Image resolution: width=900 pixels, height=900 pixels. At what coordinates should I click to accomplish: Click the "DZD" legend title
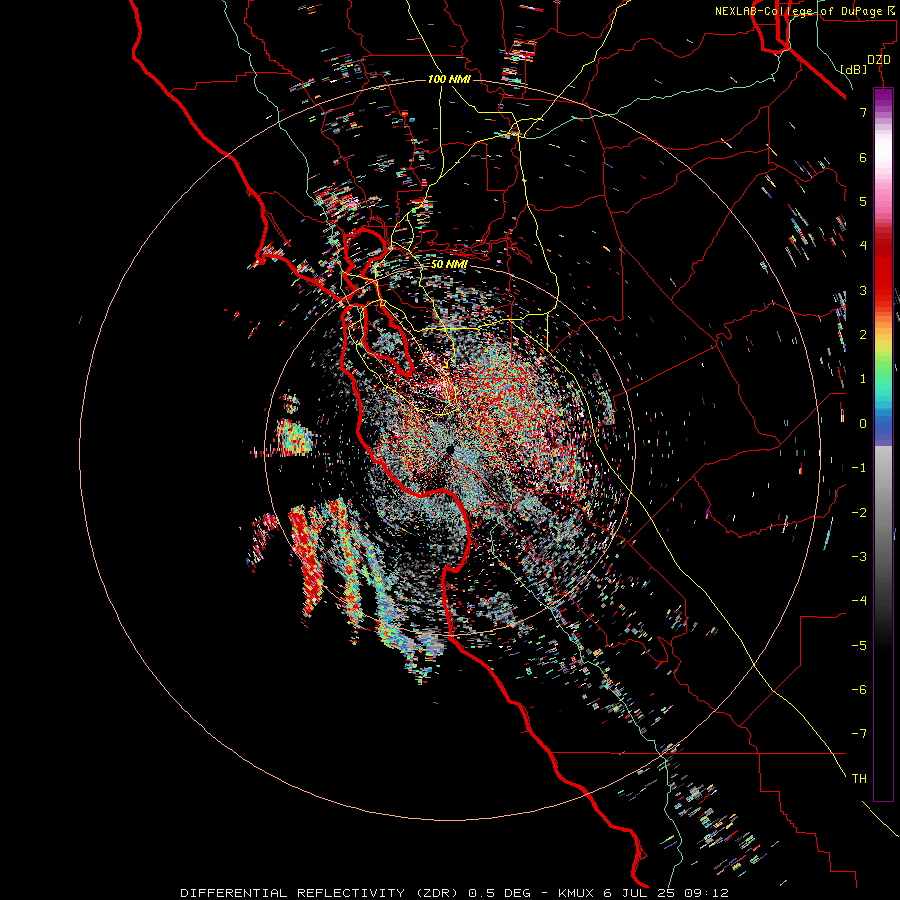[x=879, y=60]
